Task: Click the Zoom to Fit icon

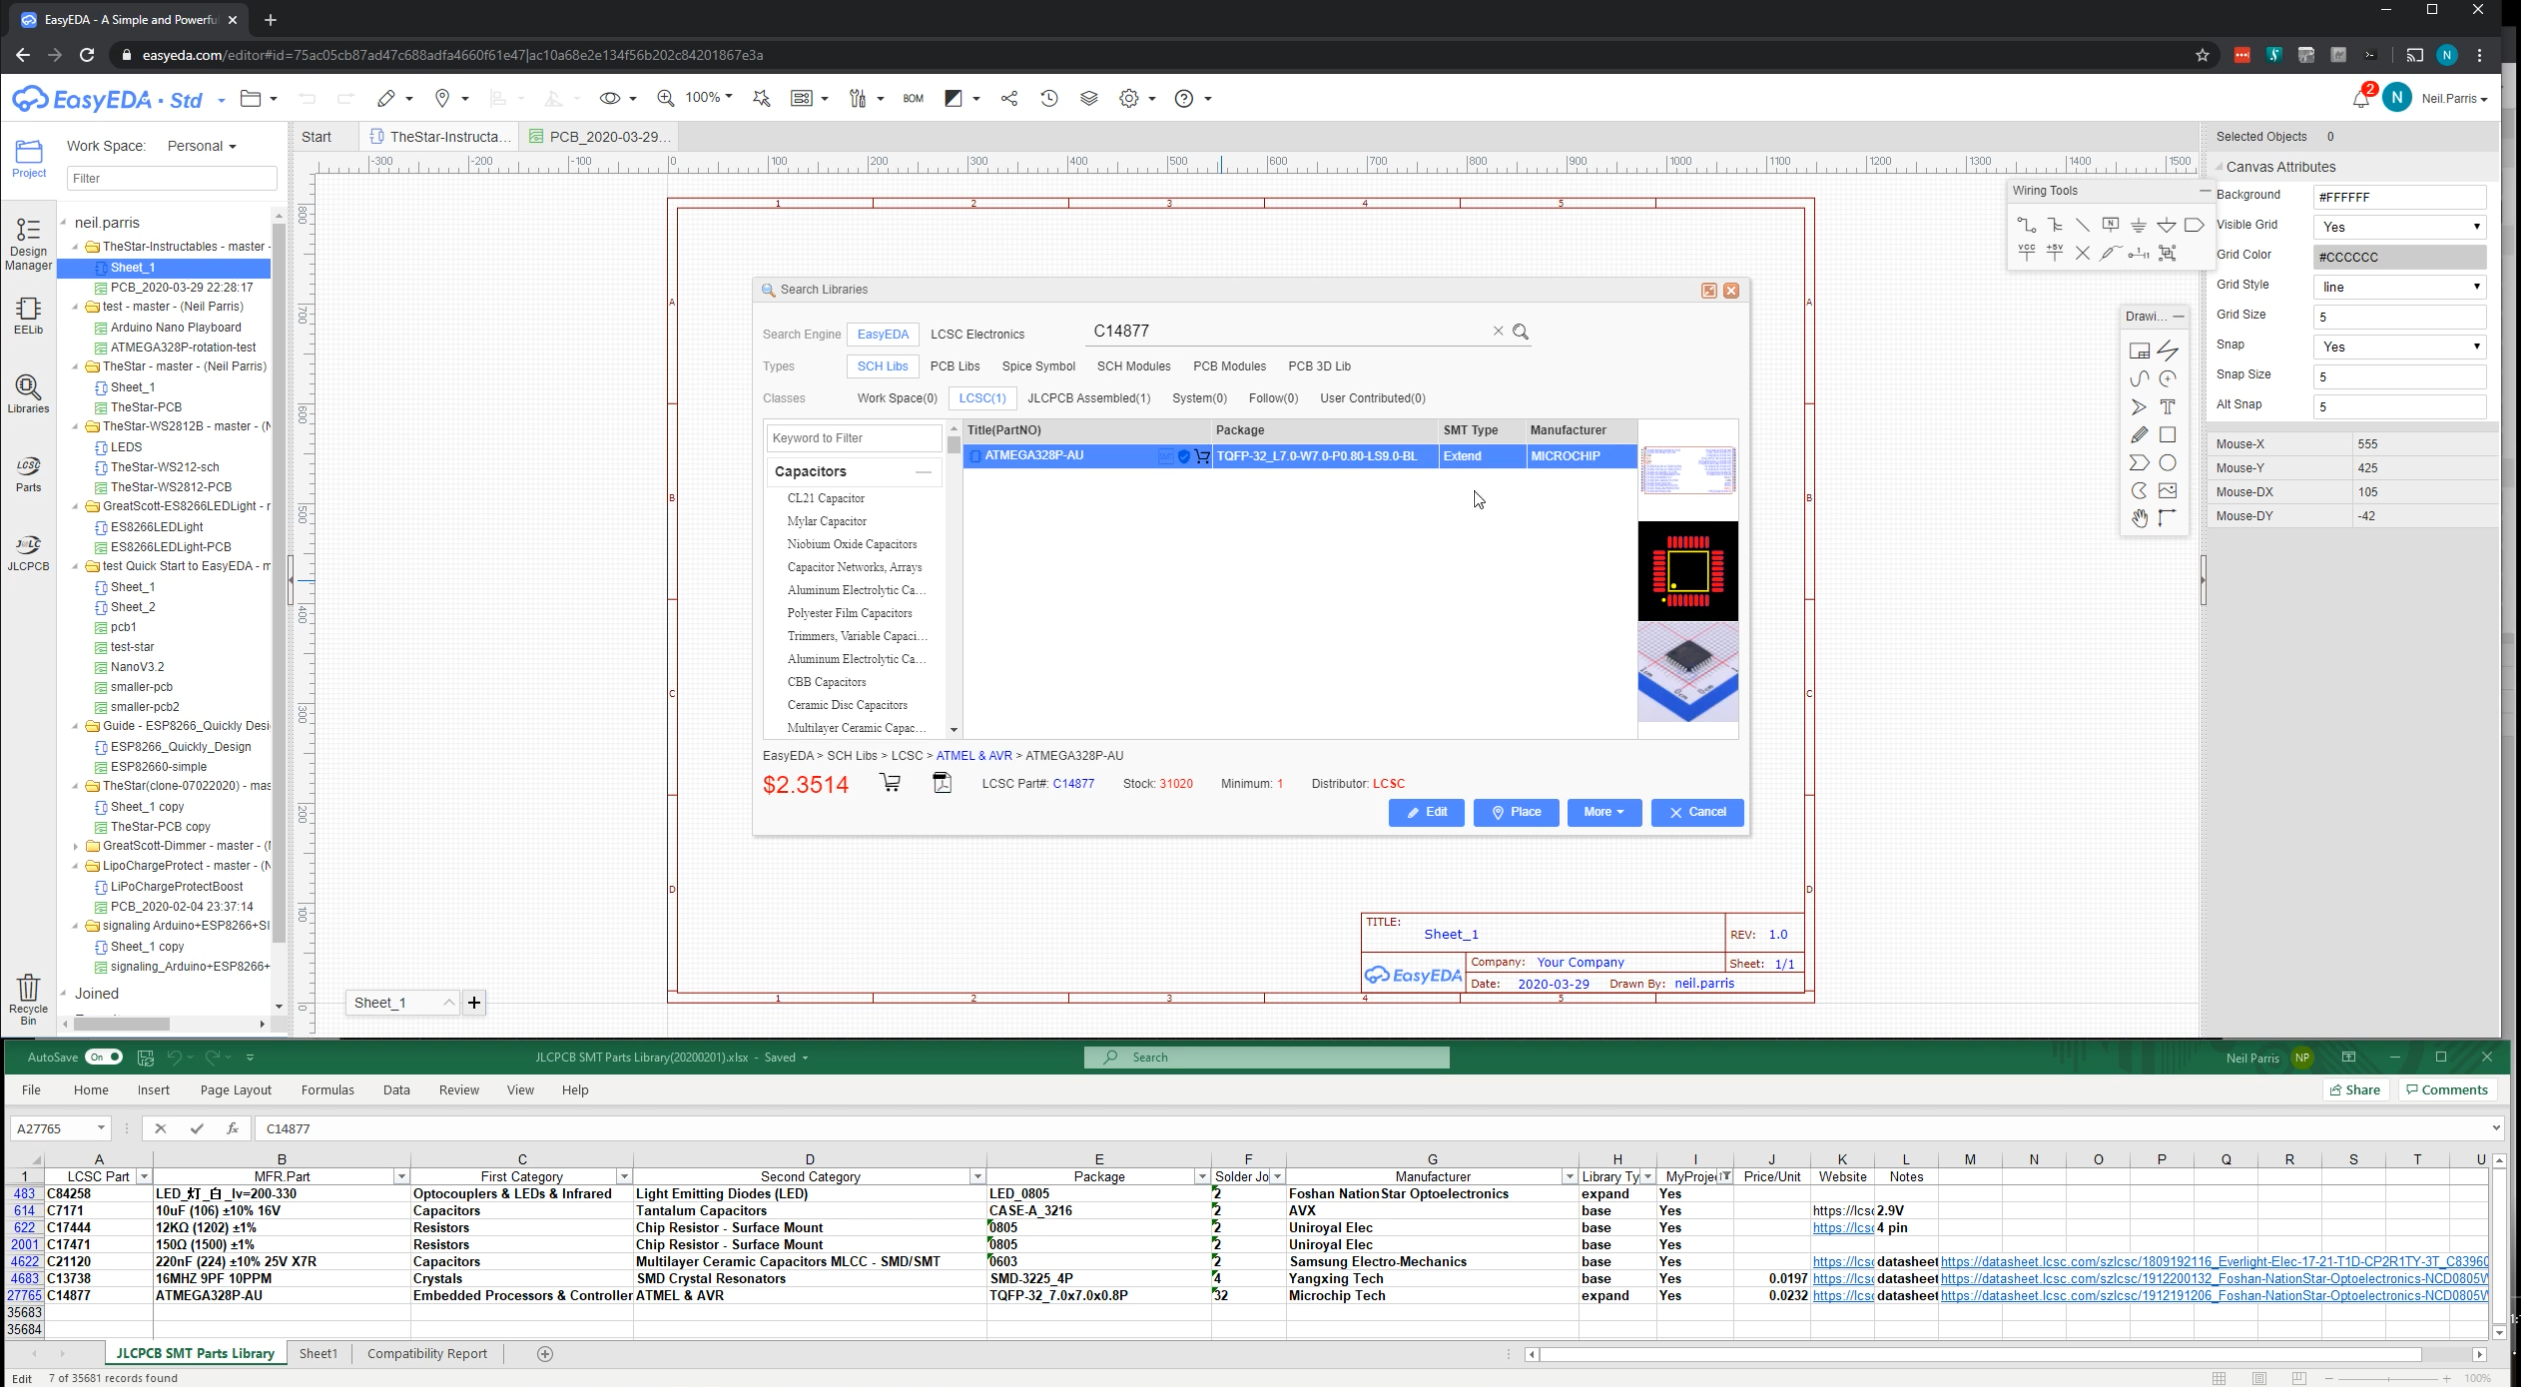Action: click(x=666, y=97)
